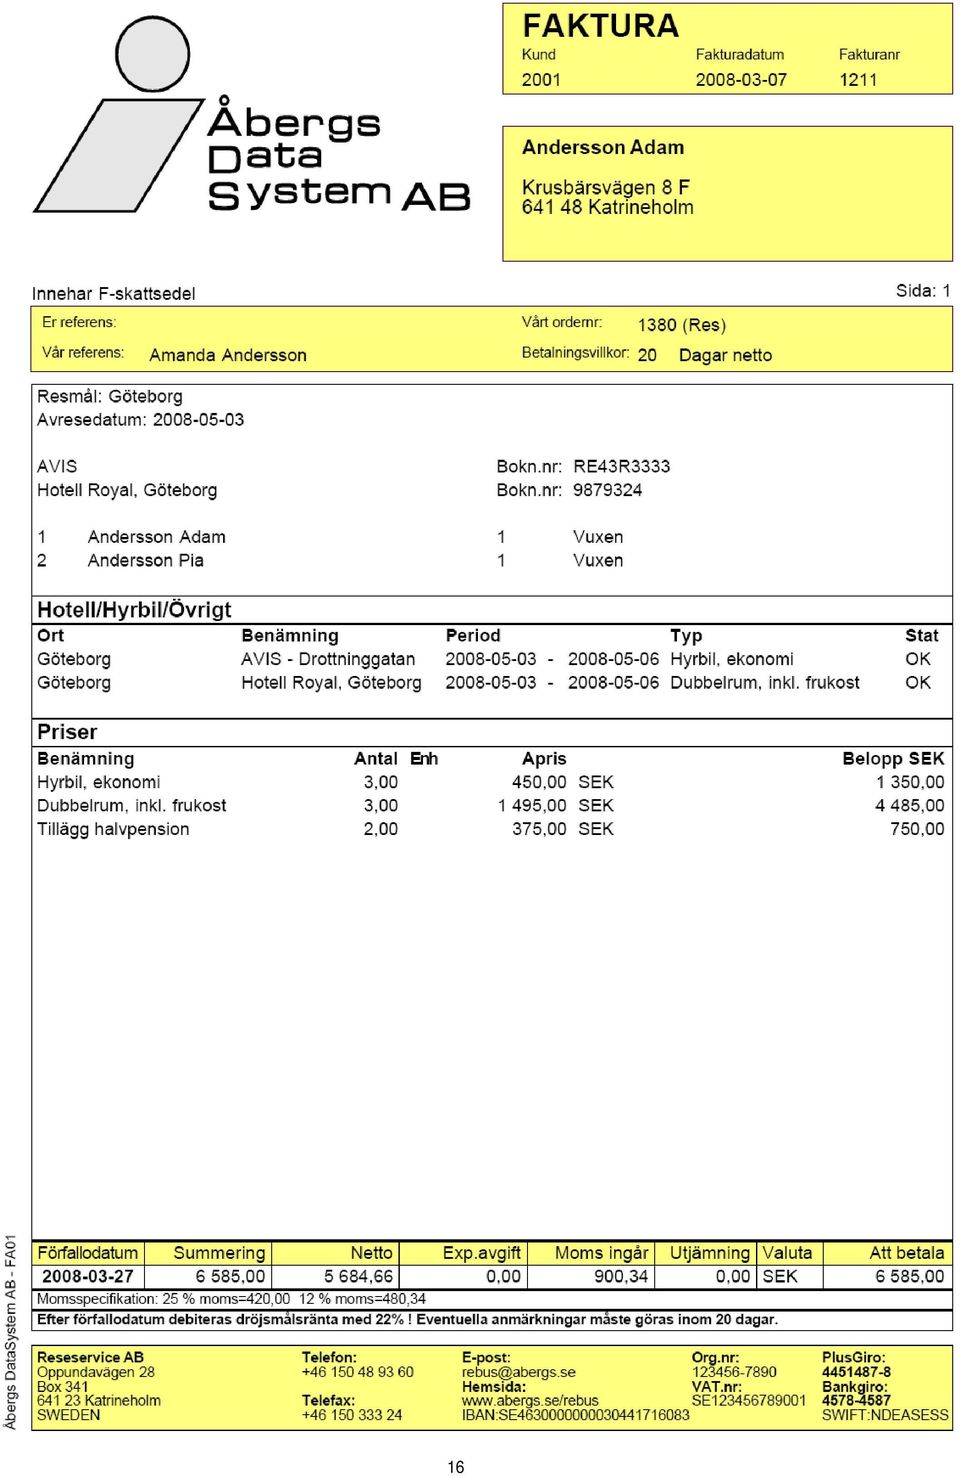The width and height of the screenshot is (960, 1476).
Task: Click SWIFT:NDEASESS code
Action: click(x=885, y=1415)
